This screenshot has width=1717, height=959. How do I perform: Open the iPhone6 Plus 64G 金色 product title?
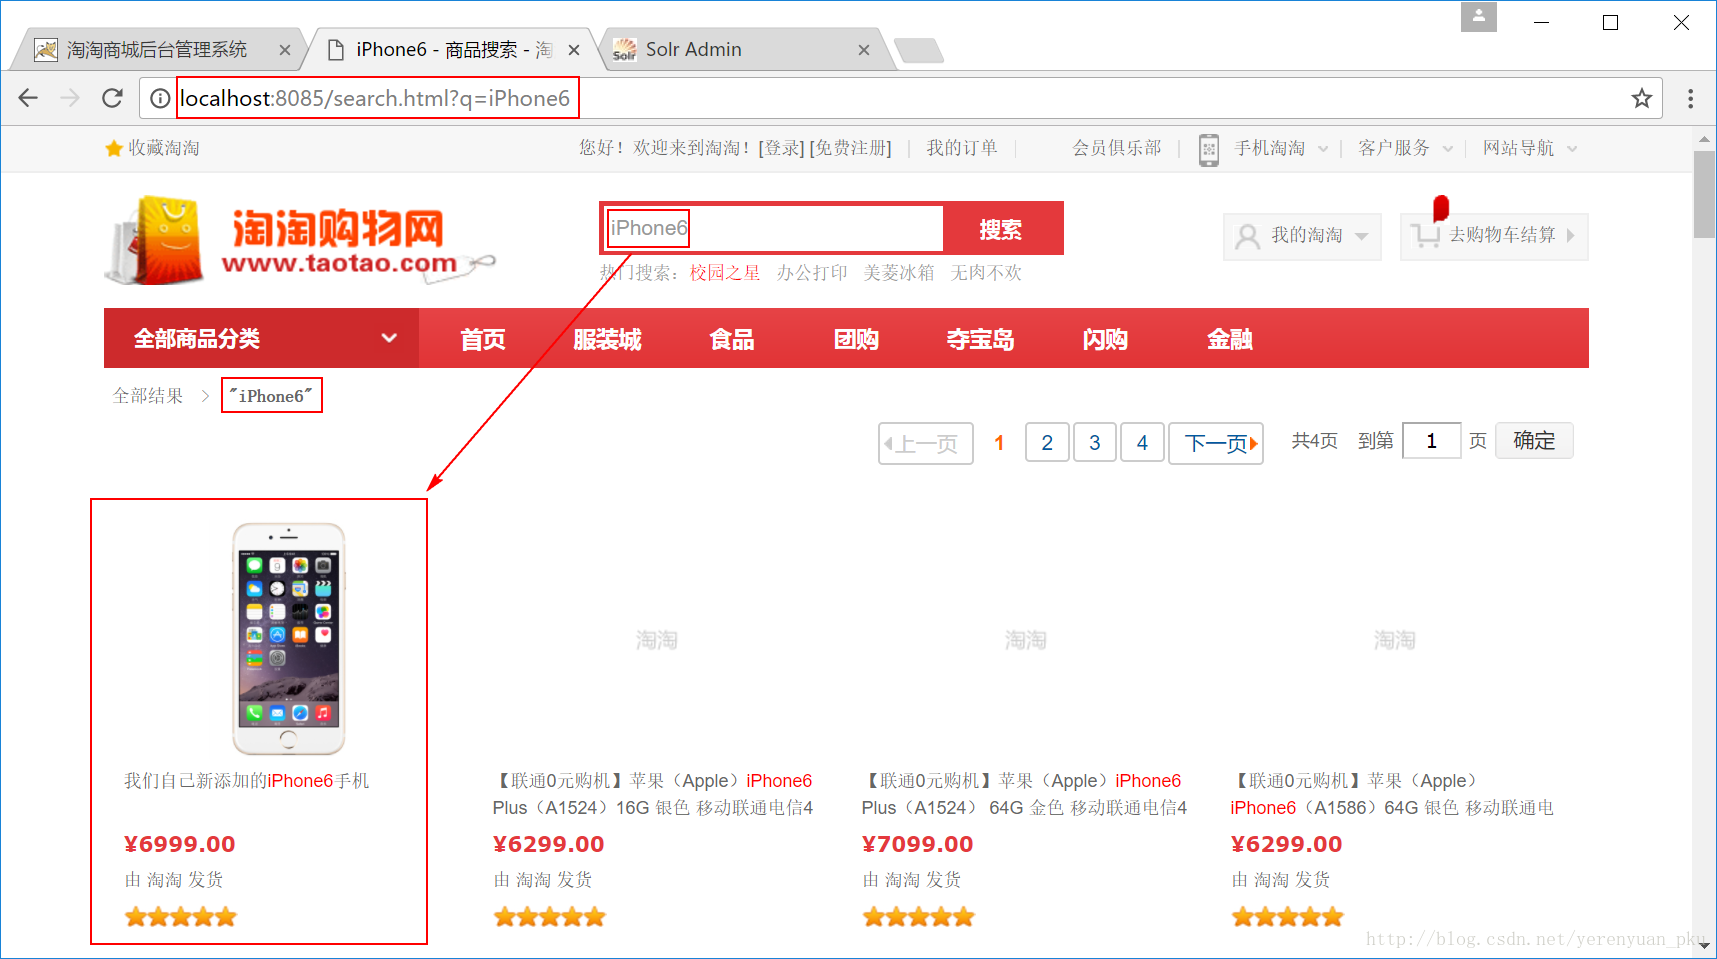click(x=1024, y=794)
